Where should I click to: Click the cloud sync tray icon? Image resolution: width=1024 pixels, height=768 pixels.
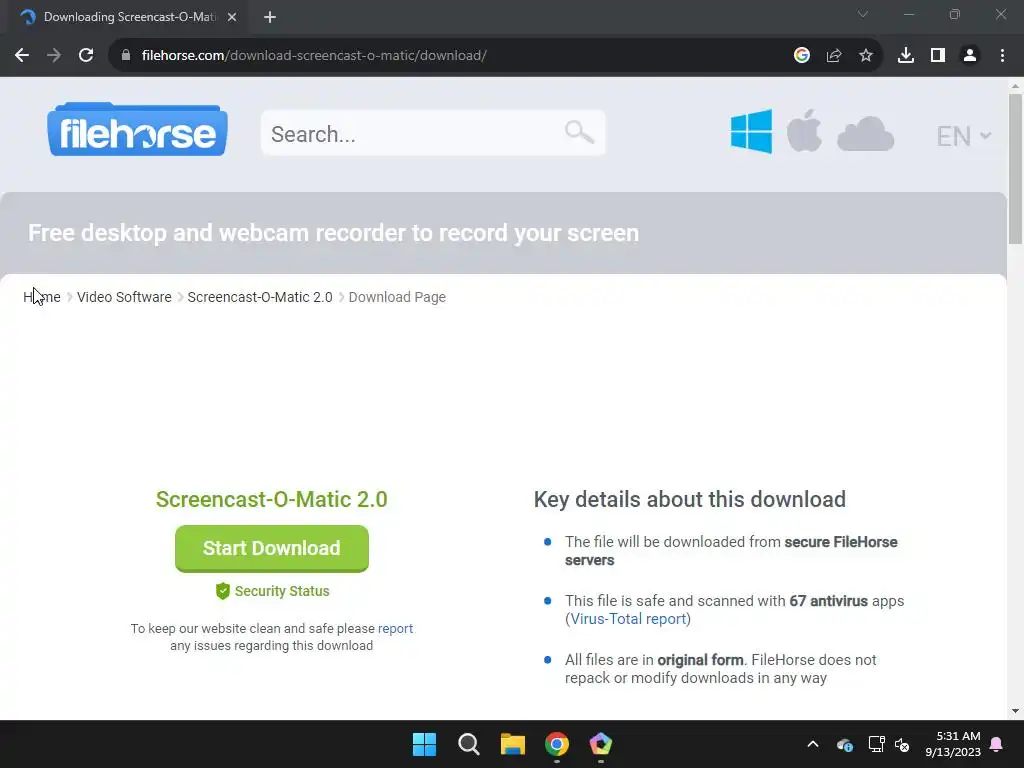[x=844, y=744]
